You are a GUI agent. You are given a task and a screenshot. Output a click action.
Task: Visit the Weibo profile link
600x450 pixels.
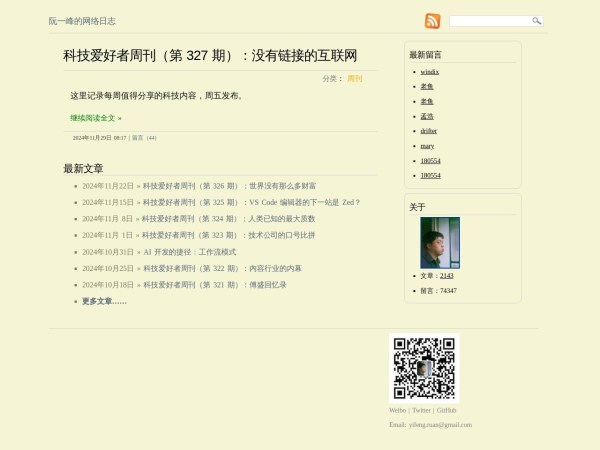397,410
